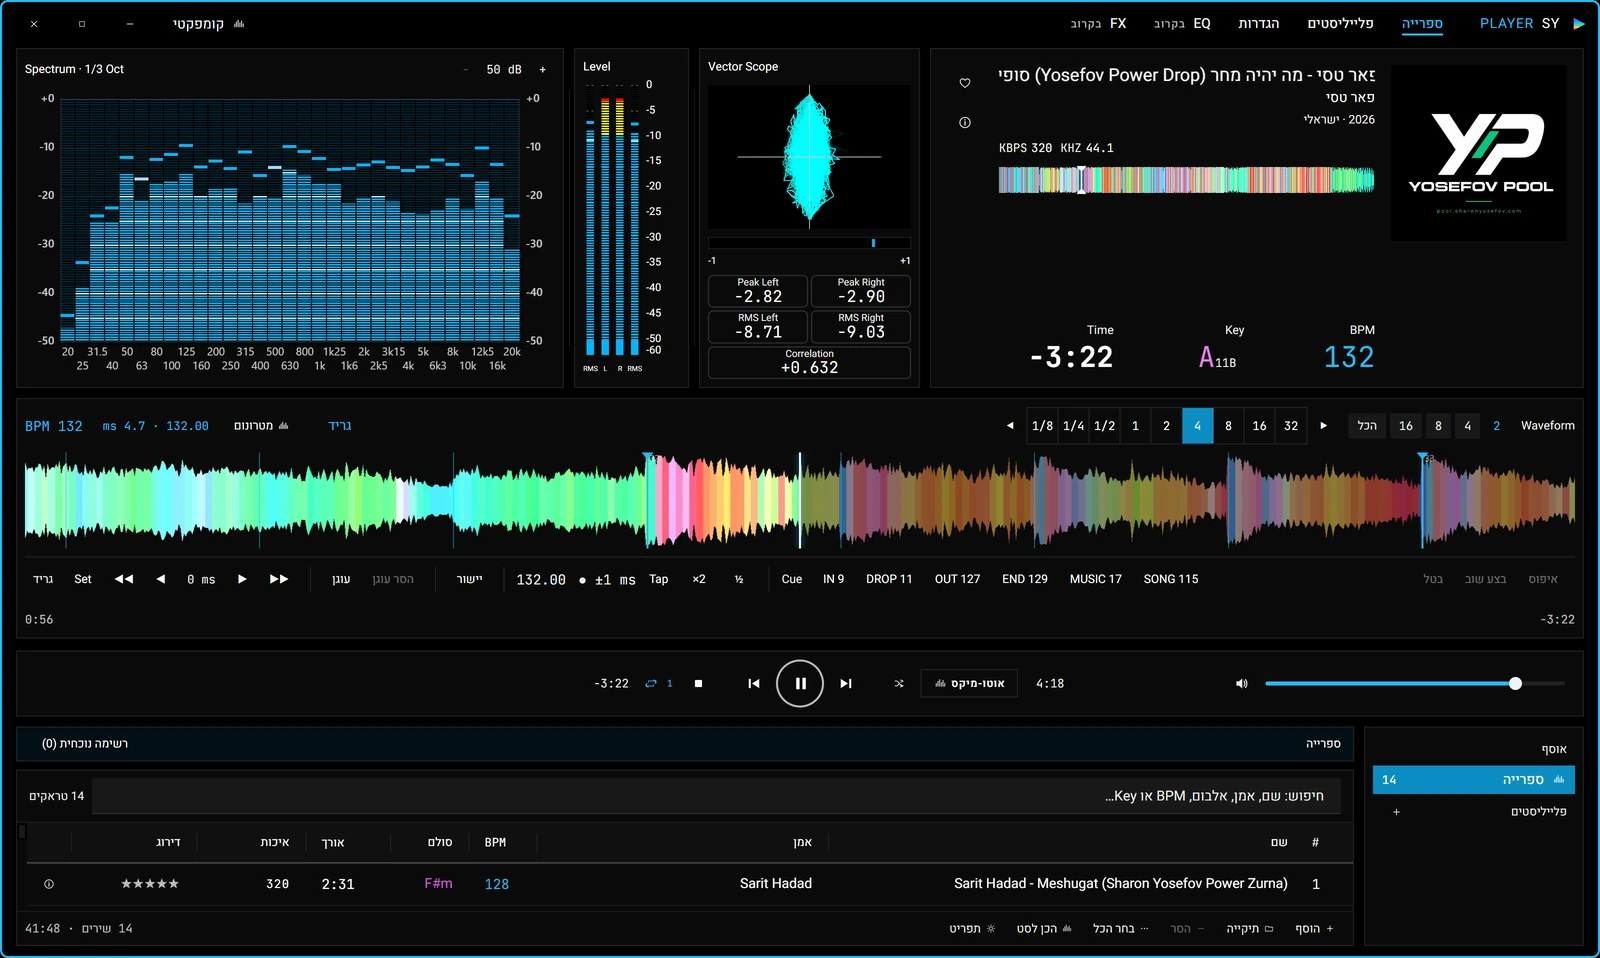The image size is (1600, 958).
Task: Increase spectrum dB range with plus
Action: tap(543, 70)
